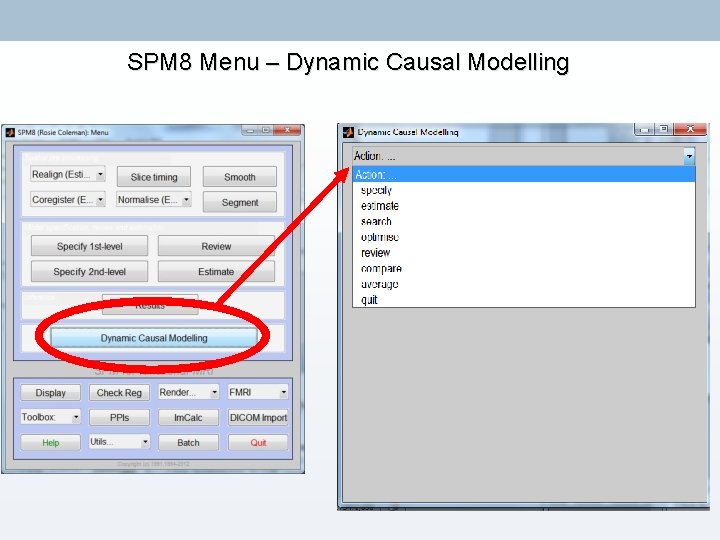
Task: Maximize the SPM8 Menu window
Action: (x=266, y=130)
